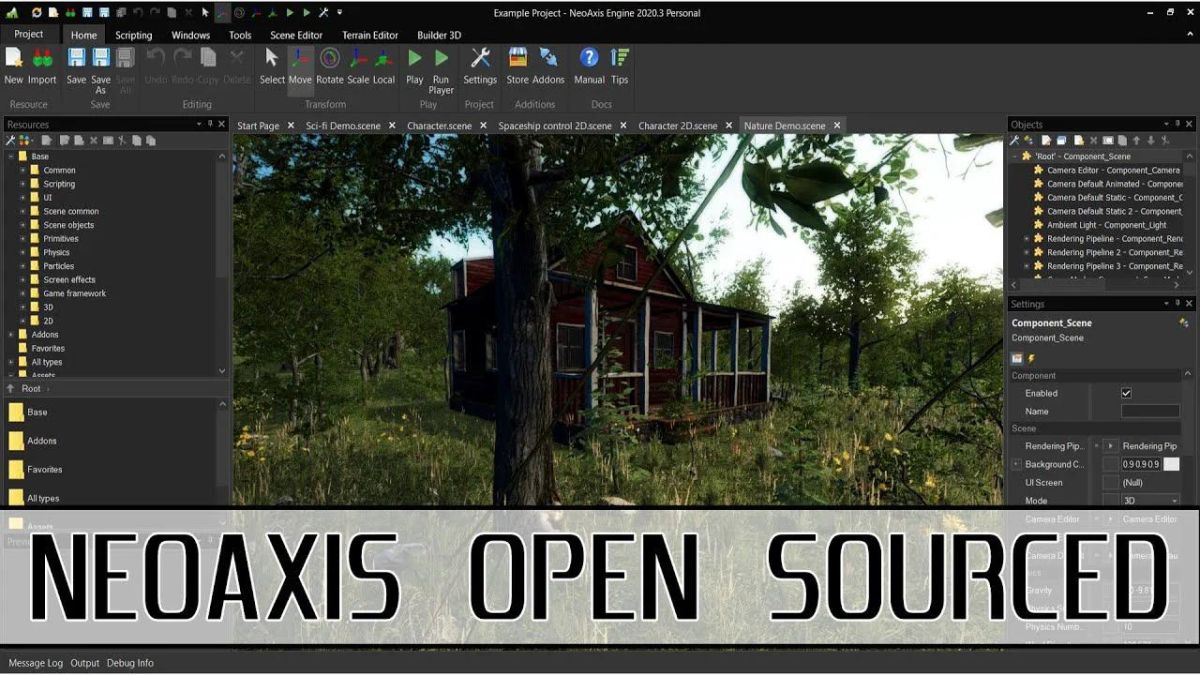Open the Start Page document tab

click(258, 126)
